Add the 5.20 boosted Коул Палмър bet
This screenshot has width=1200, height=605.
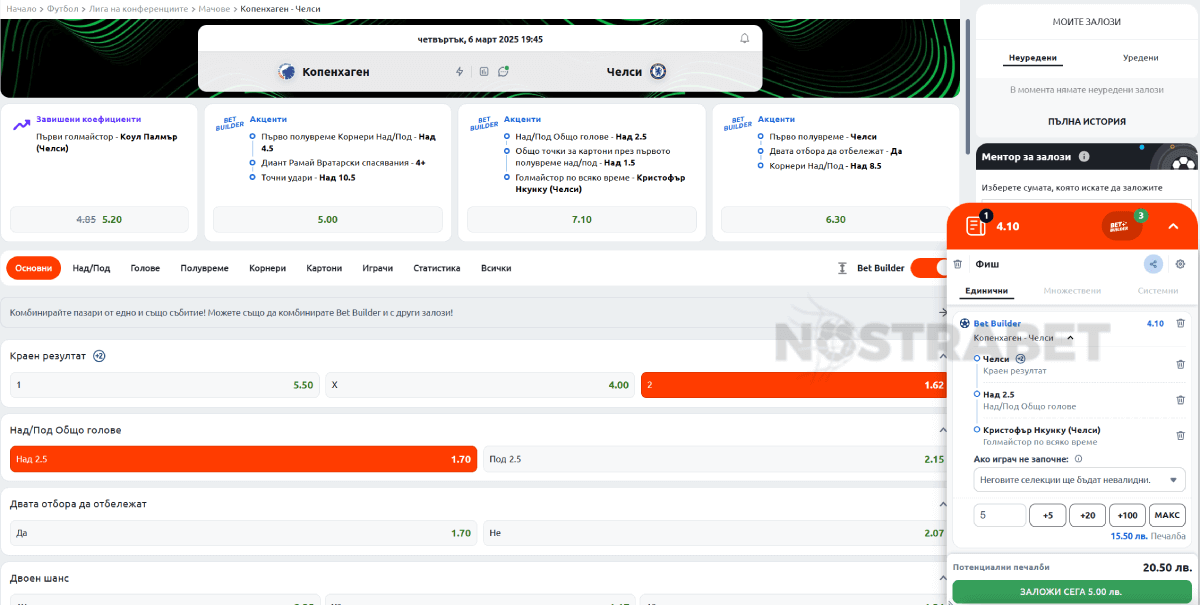(x=99, y=219)
